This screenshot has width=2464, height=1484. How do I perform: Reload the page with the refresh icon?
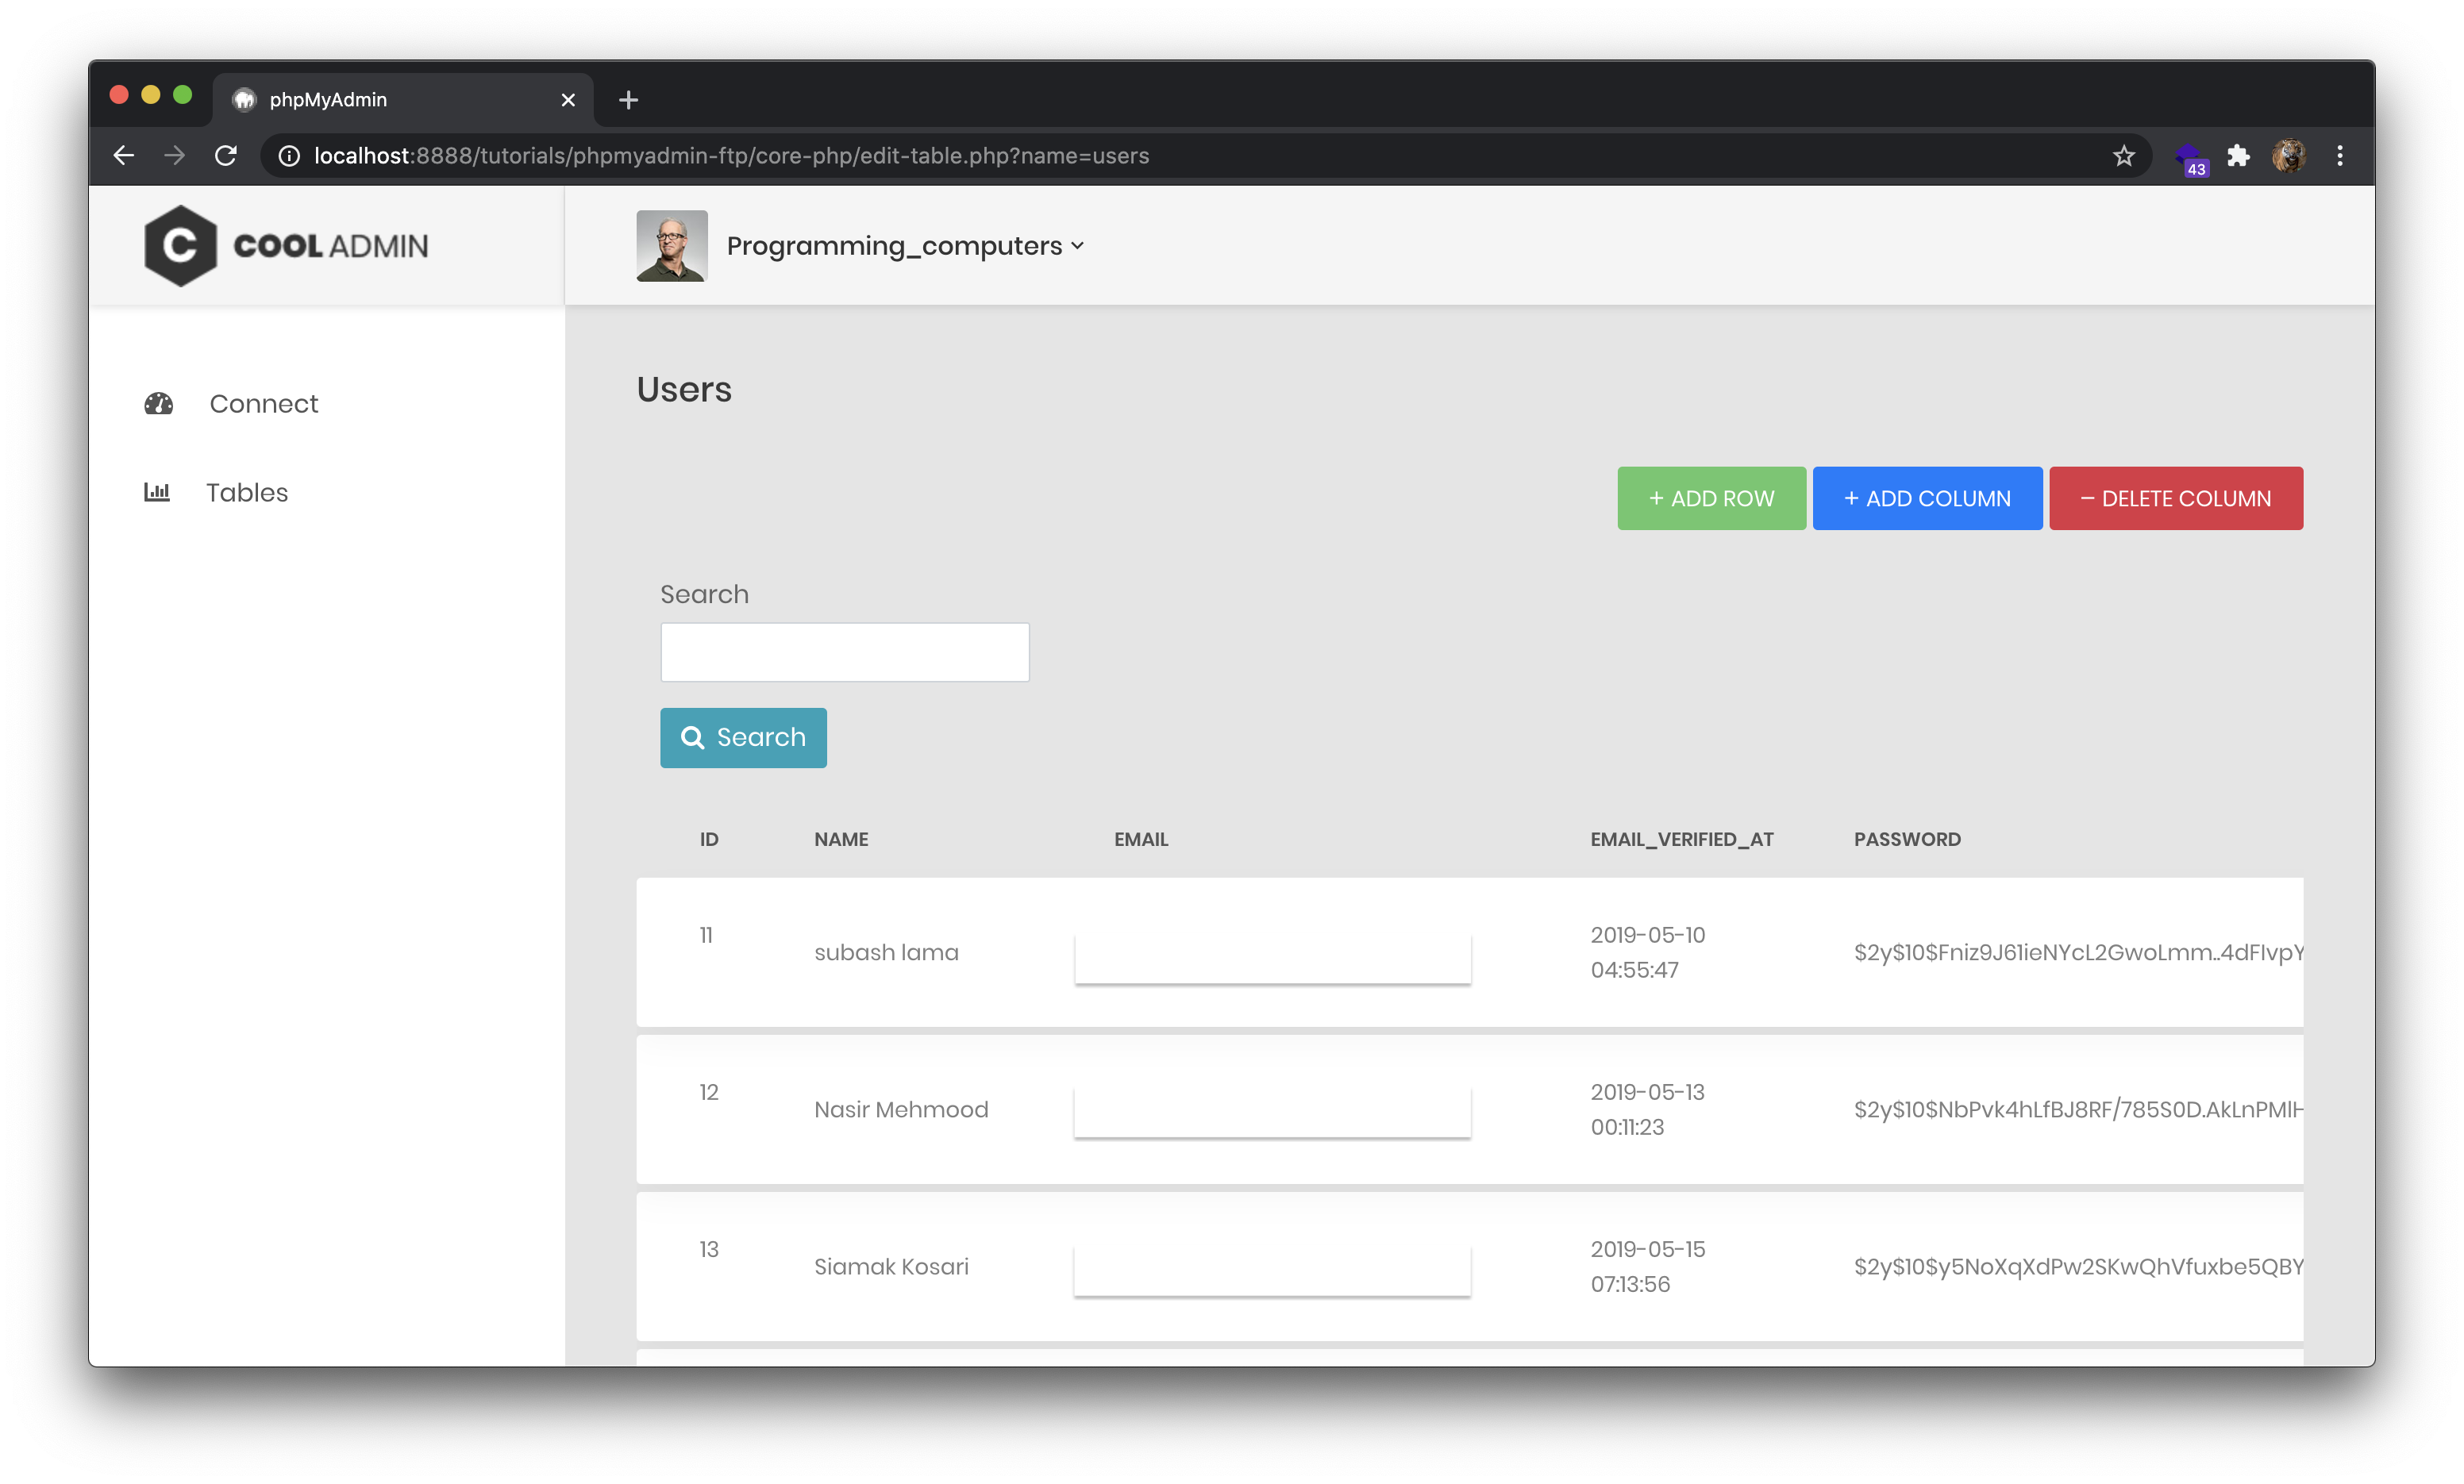[226, 155]
